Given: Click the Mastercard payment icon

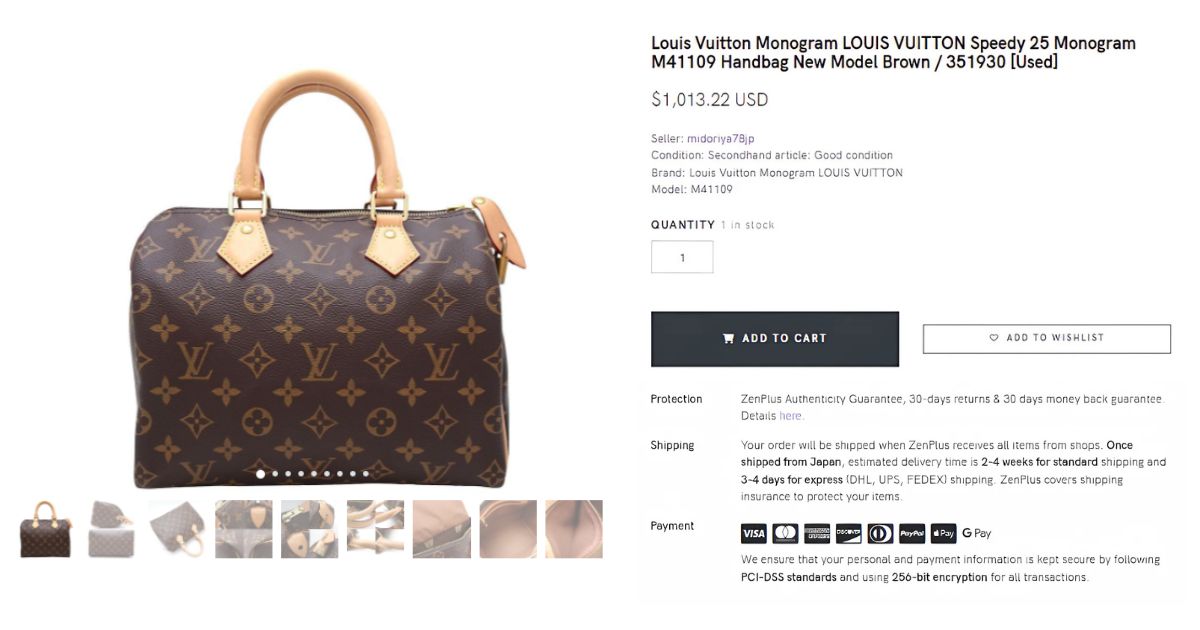Looking at the screenshot, I should [785, 533].
